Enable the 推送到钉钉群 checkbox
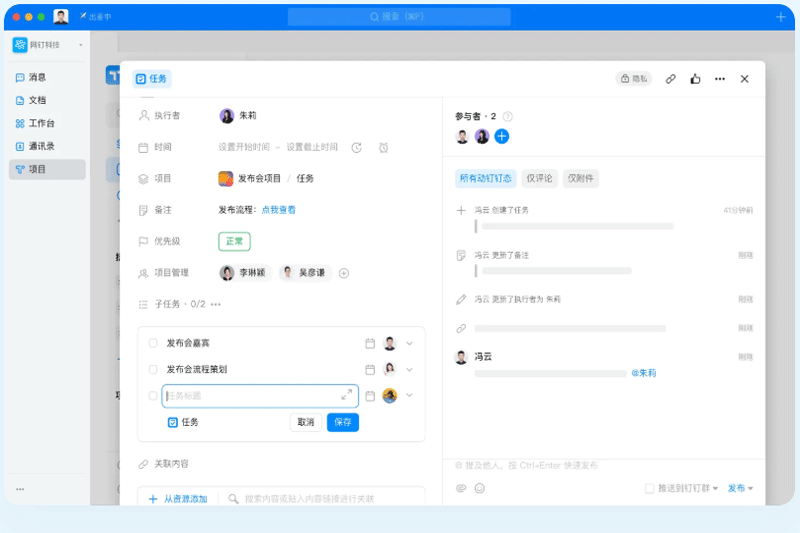The image size is (800, 533). point(650,488)
